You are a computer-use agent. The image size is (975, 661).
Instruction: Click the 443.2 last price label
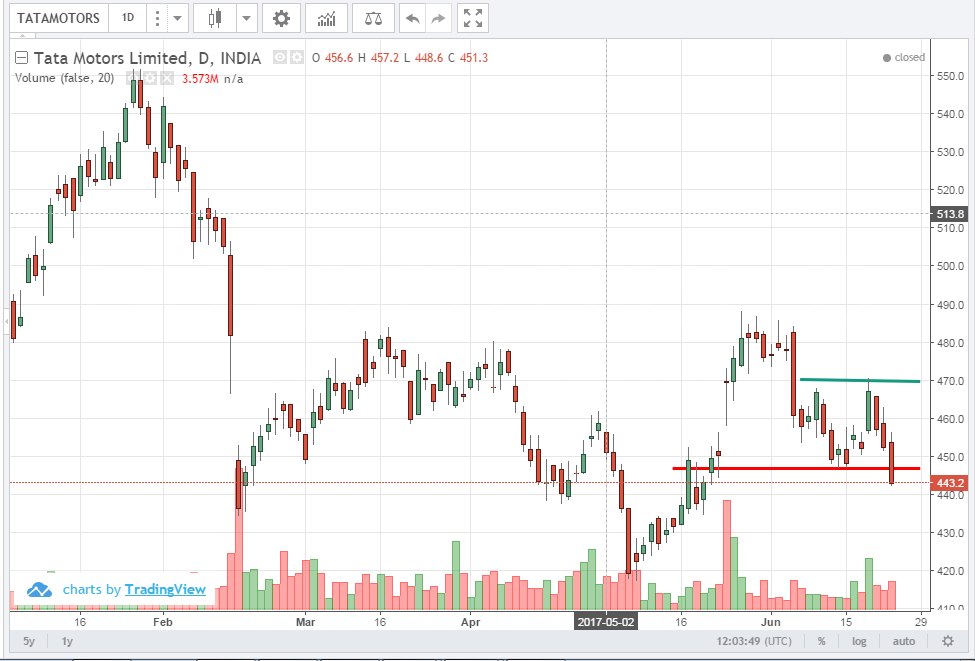(x=949, y=483)
